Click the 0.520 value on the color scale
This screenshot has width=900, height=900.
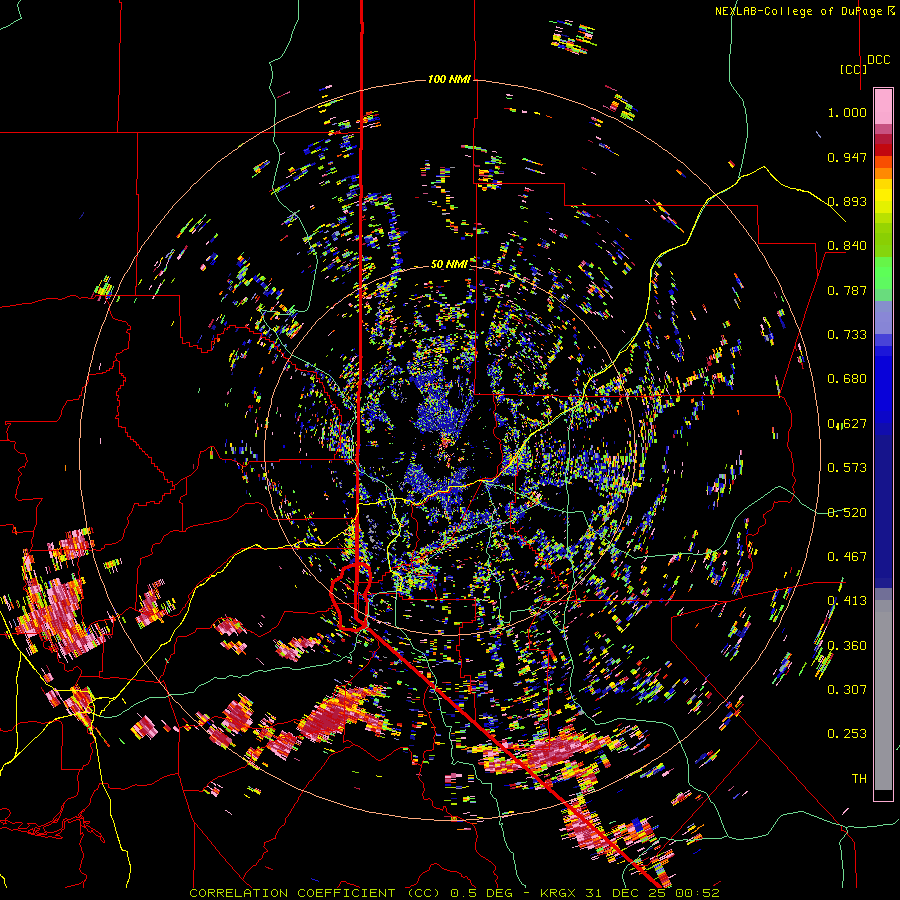coord(847,513)
